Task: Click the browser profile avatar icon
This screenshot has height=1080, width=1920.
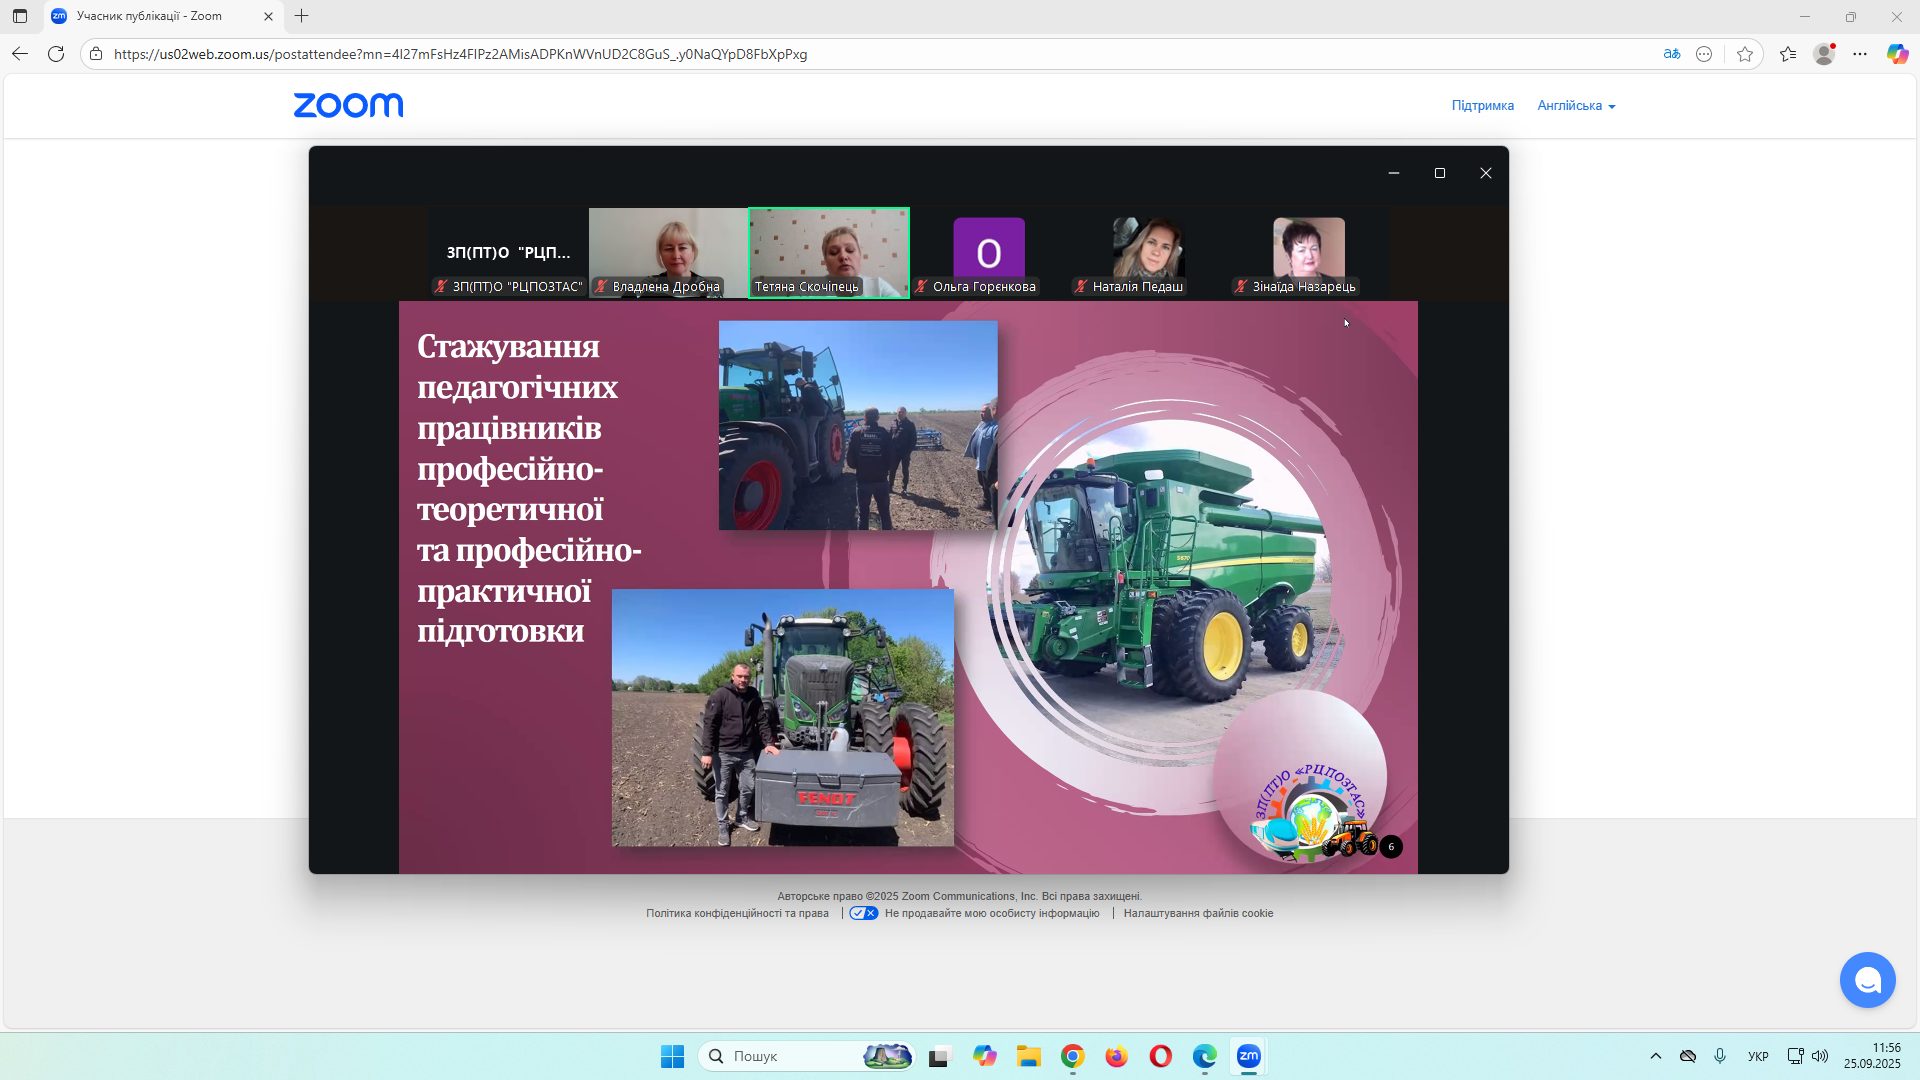Action: pyautogui.click(x=1824, y=54)
